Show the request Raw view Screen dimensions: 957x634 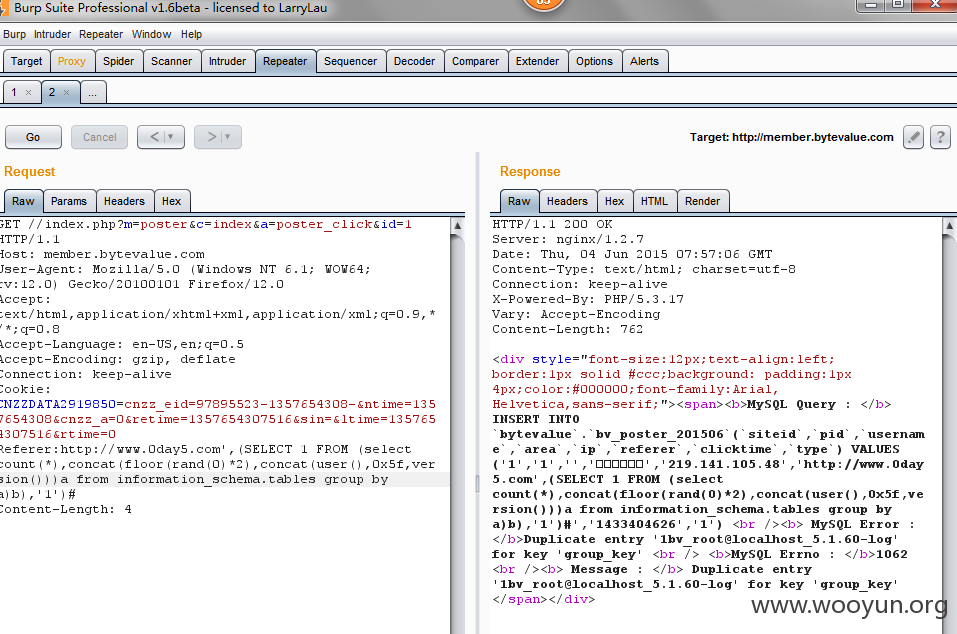[x=23, y=201]
